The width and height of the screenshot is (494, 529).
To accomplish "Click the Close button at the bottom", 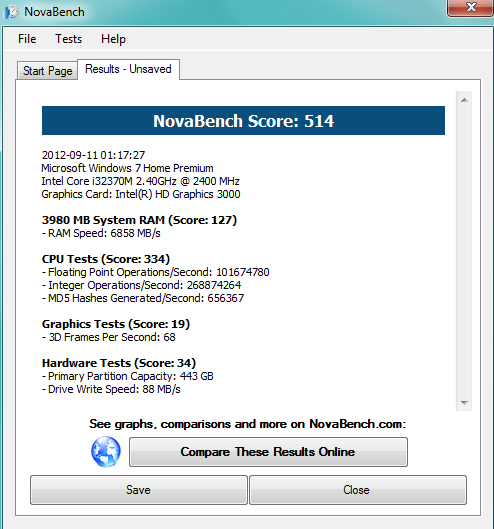I will [x=358, y=490].
